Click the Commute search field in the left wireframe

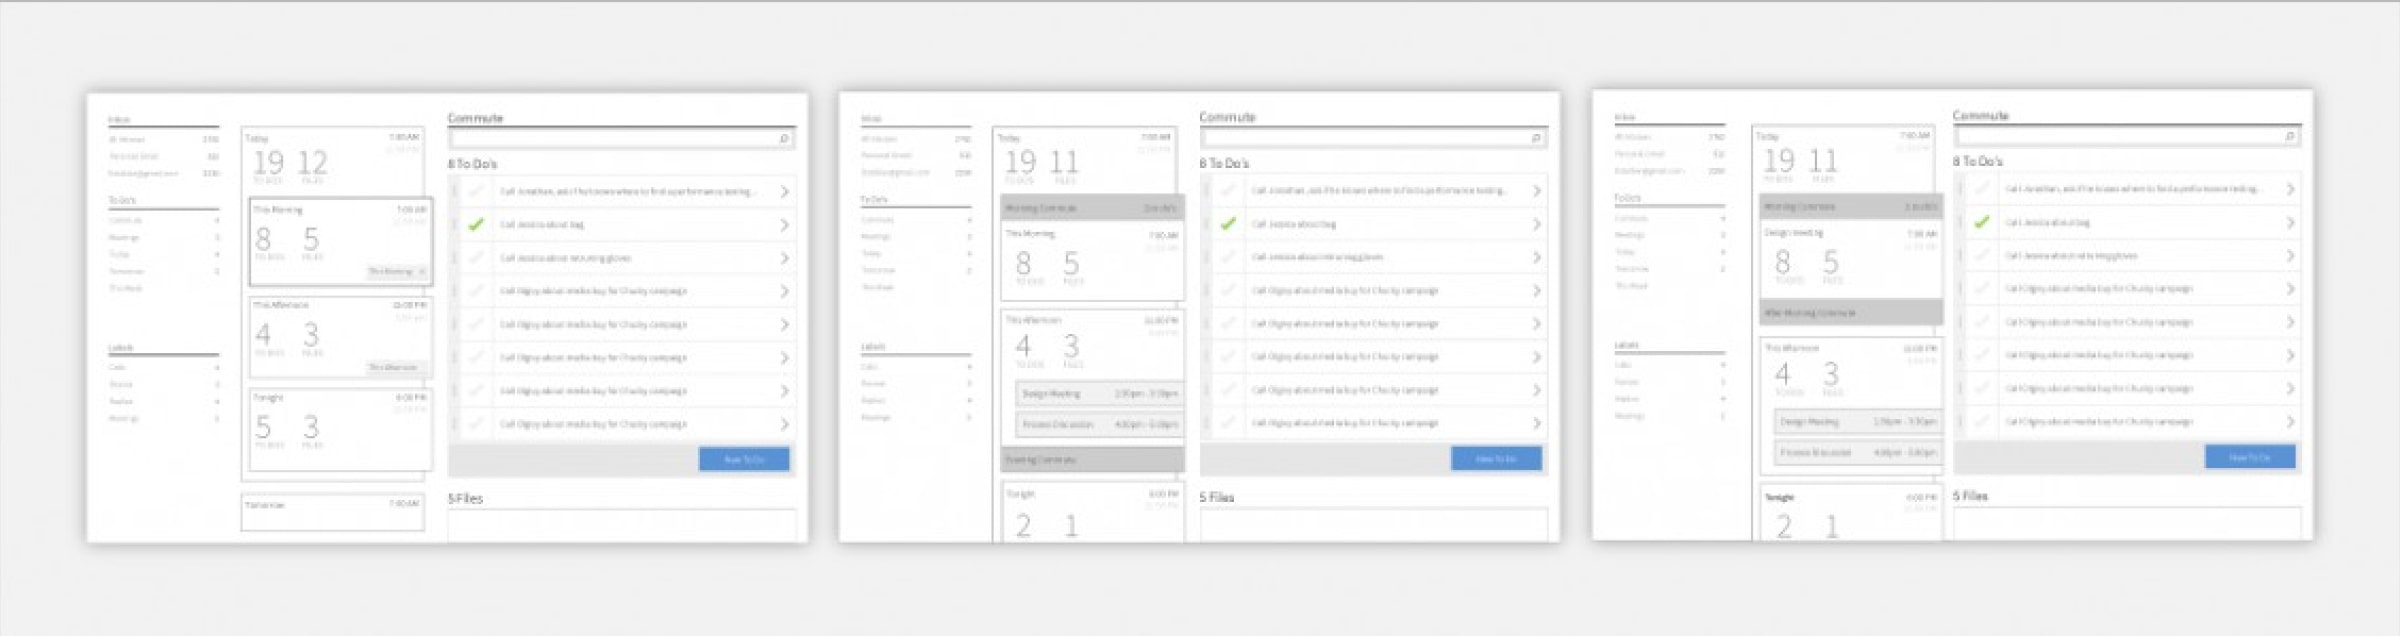pyautogui.click(x=621, y=139)
